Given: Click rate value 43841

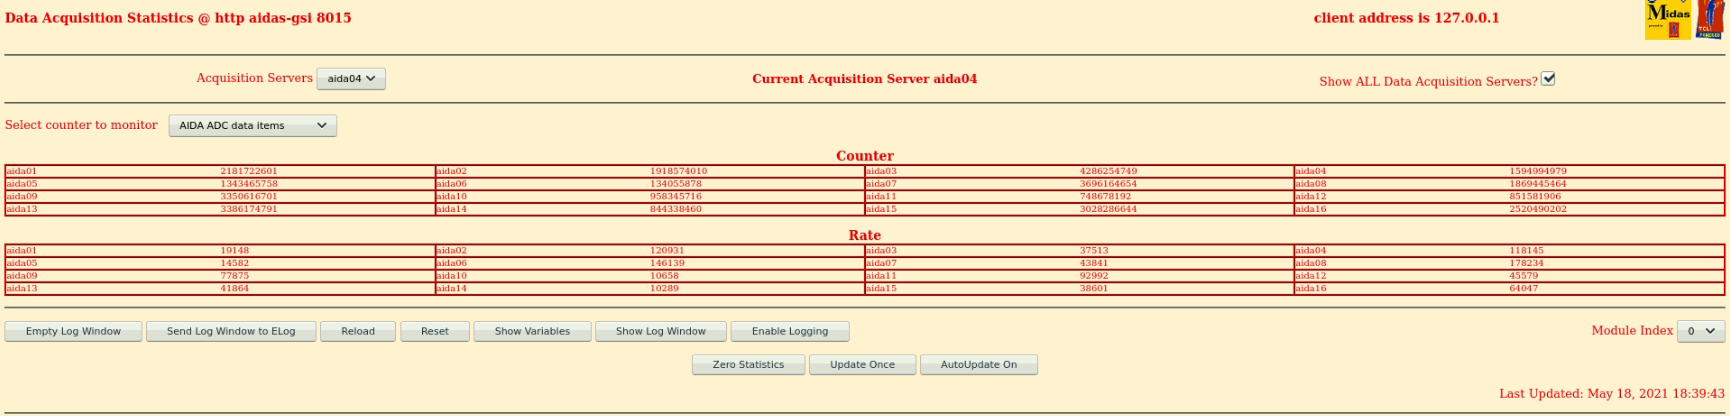Looking at the screenshot, I should (x=1094, y=263).
